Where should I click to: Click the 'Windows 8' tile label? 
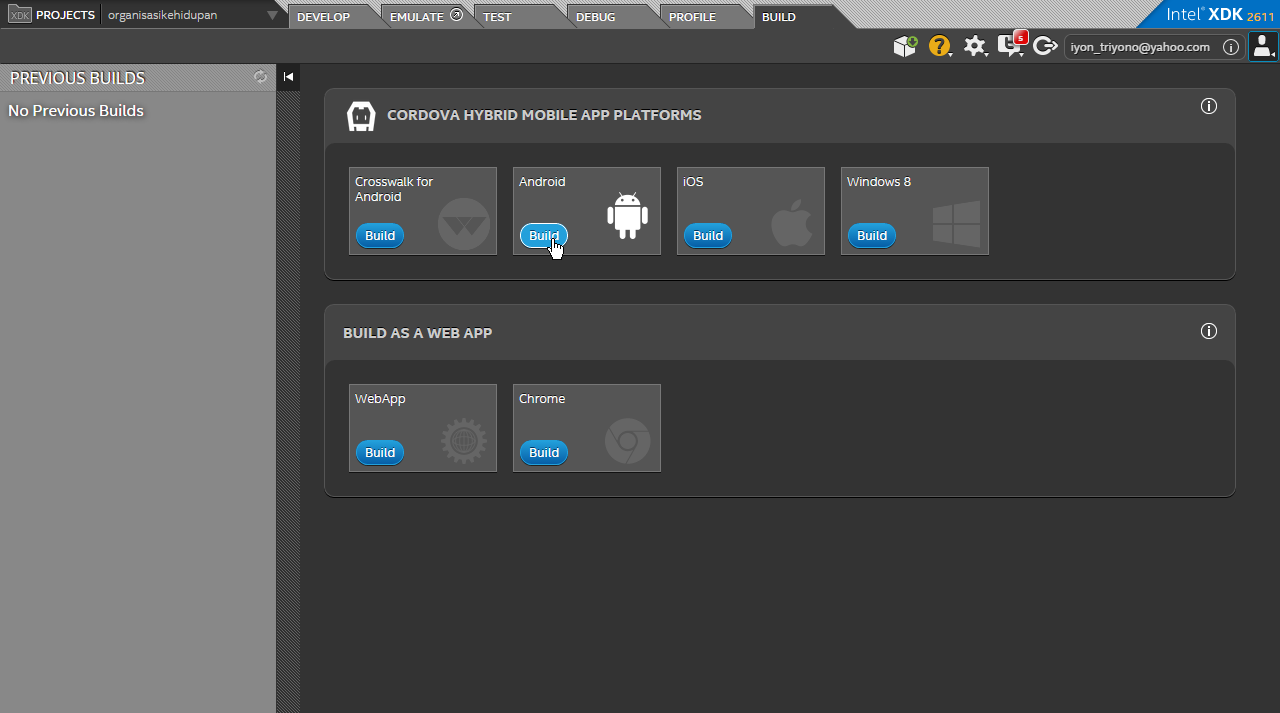(x=879, y=182)
